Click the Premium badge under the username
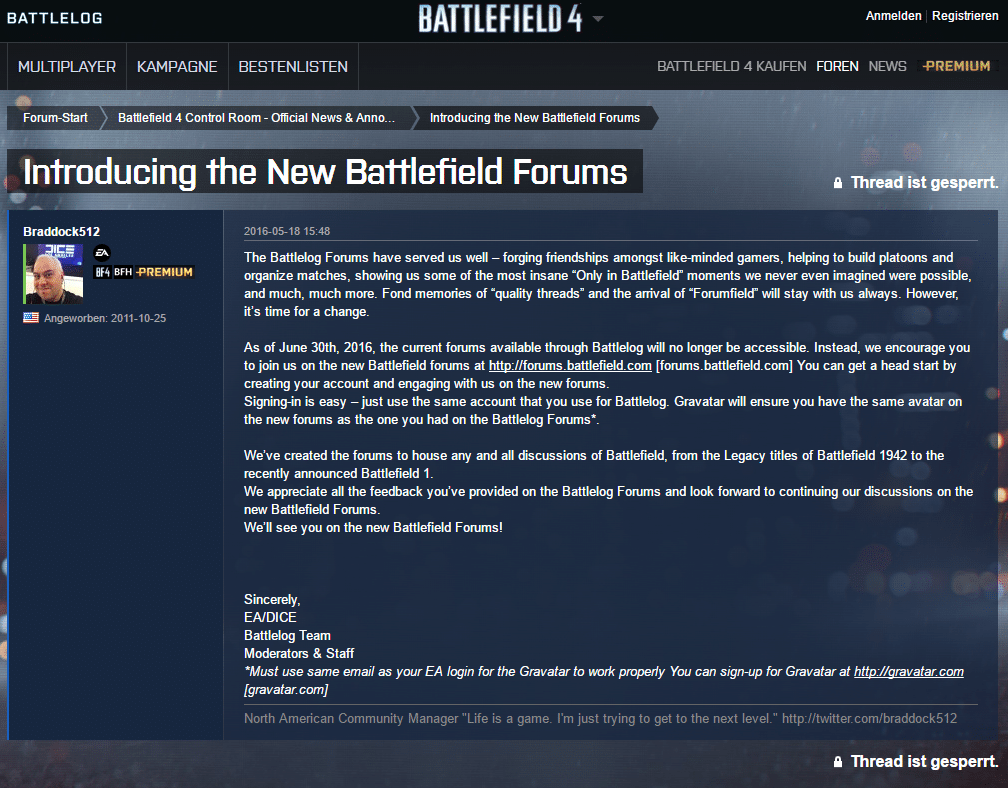Screen dimensions: 1008x788 pos(164,272)
